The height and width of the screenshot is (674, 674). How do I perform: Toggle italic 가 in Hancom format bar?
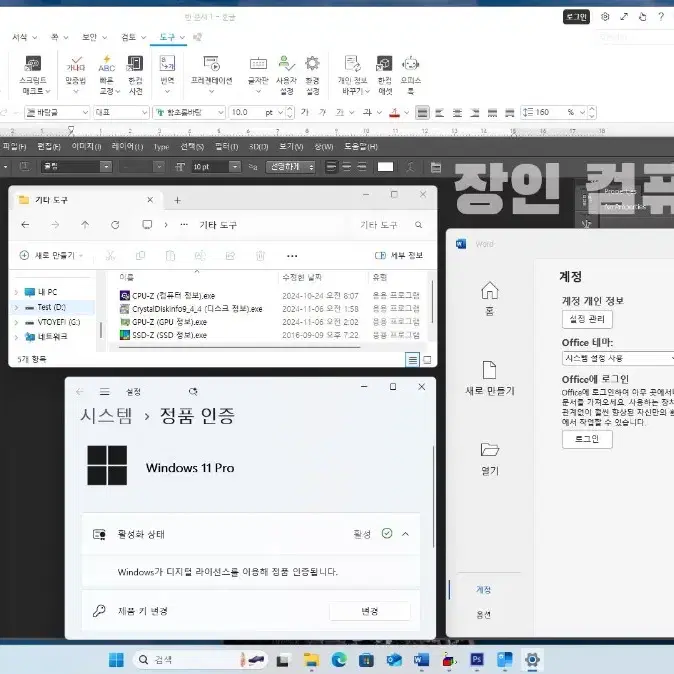point(322,113)
